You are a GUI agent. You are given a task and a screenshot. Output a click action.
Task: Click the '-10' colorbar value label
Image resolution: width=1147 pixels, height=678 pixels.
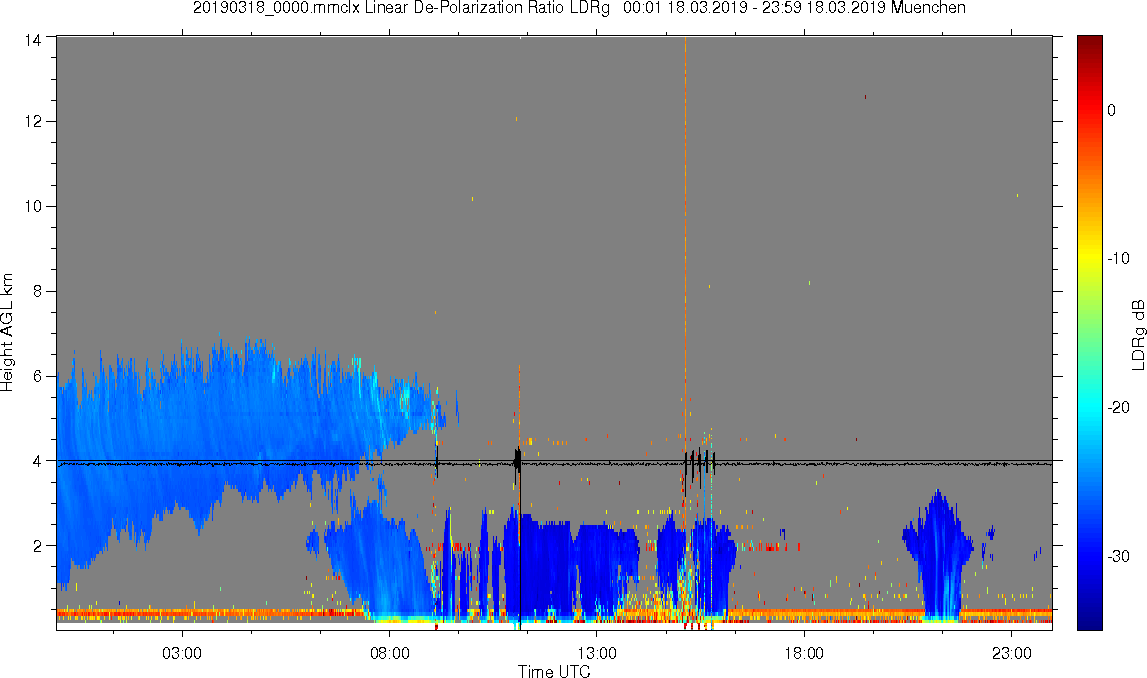tap(1118, 258)
